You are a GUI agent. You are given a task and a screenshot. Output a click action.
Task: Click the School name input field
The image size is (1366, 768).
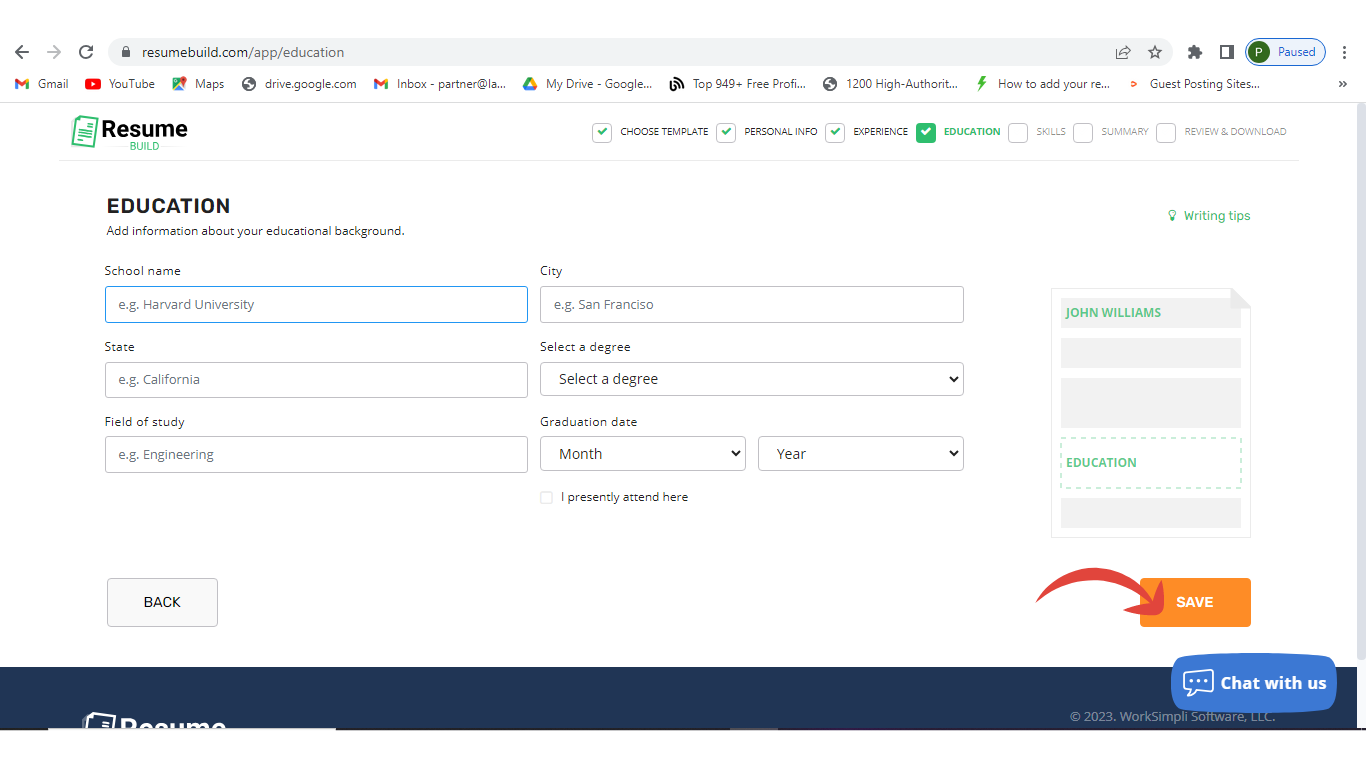(316, 305)
